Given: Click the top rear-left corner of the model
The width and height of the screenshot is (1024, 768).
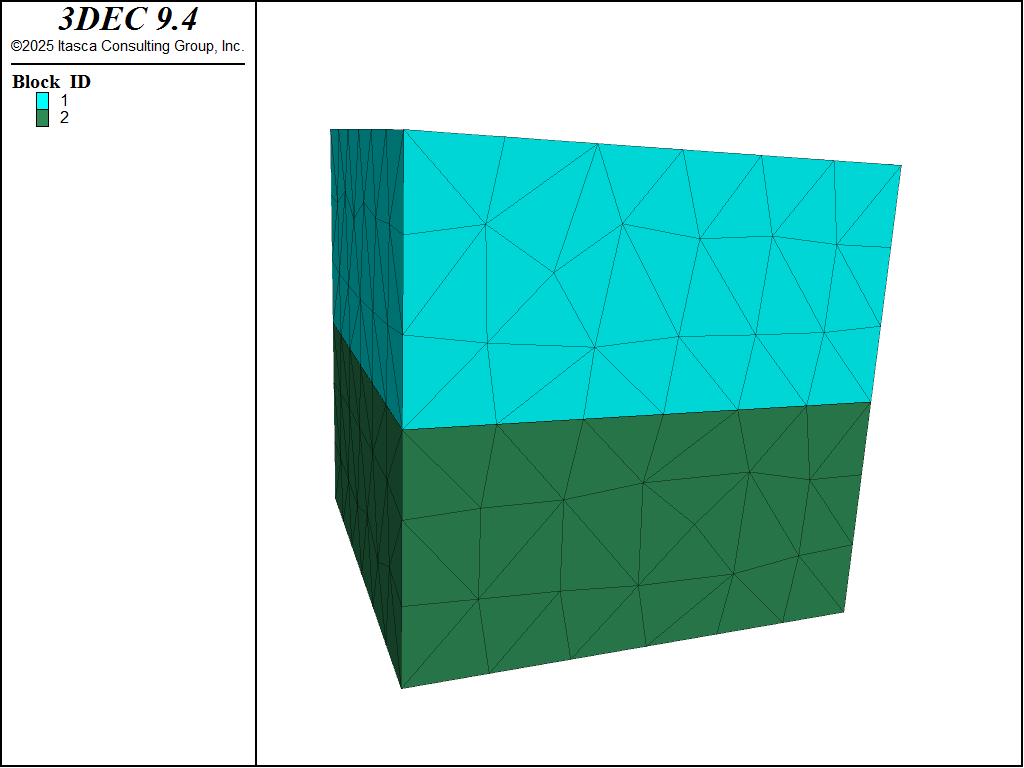Looking at the screenshot, I should [331, 129].
